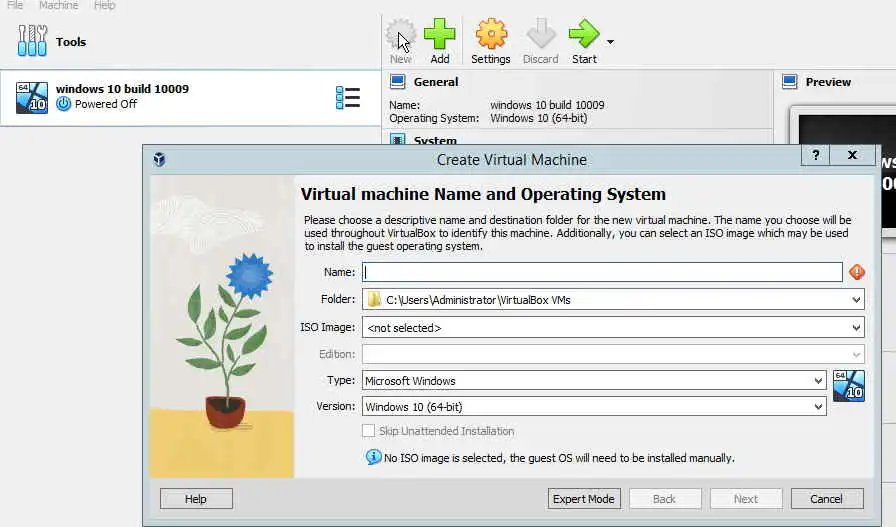This screenshot has height=527, width=896.
Task: Expand the Start button dropdown arrow
Action: pyautogui.click(x=610, y=42)
